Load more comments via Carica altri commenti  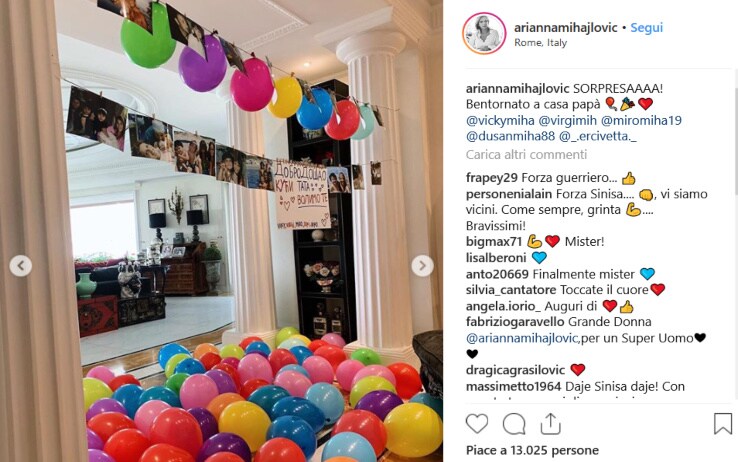526,154
